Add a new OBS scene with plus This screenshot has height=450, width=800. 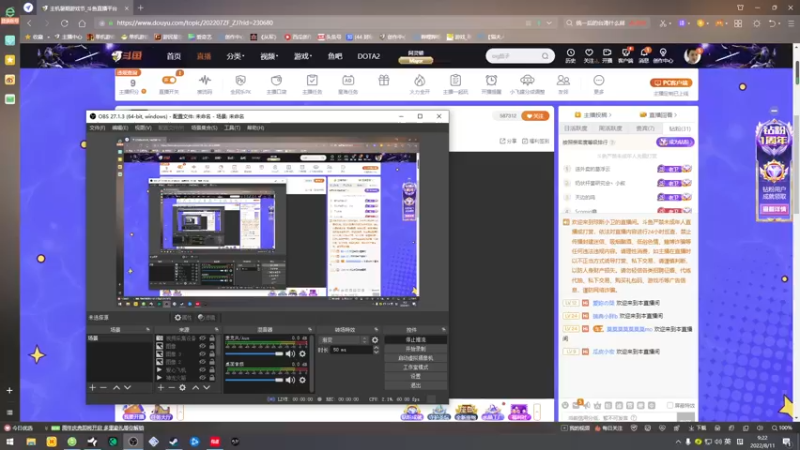(92, 388)
